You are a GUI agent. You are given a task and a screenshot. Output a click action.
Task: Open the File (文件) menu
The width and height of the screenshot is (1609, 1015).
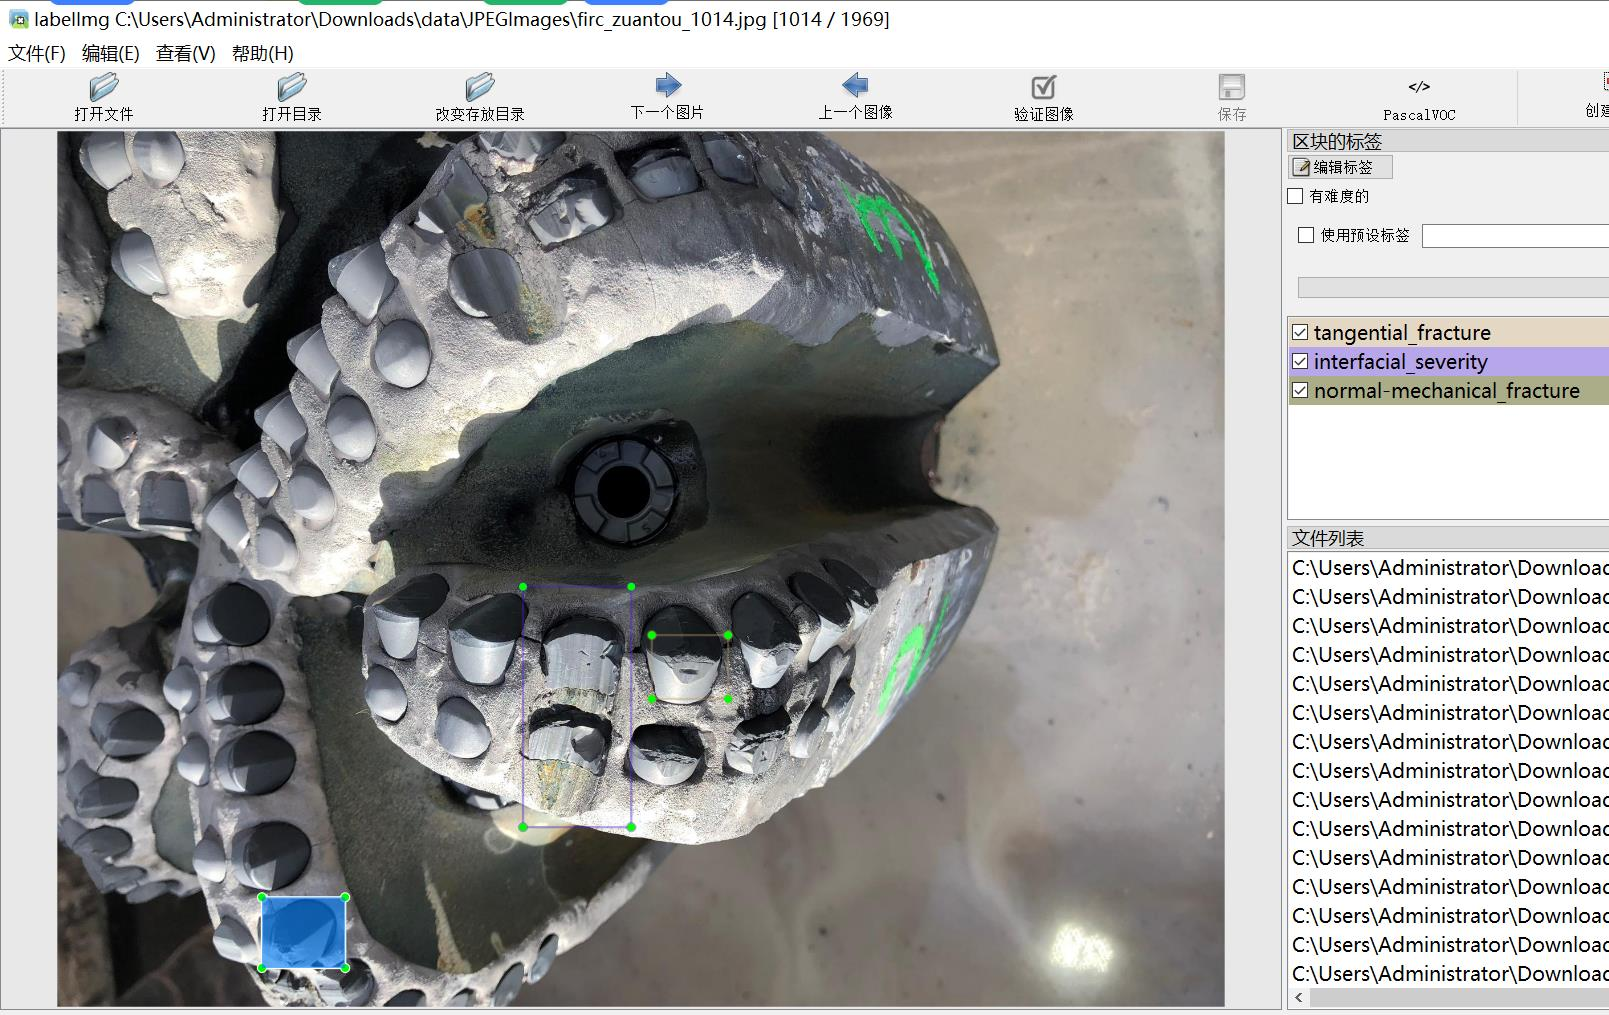37,53
